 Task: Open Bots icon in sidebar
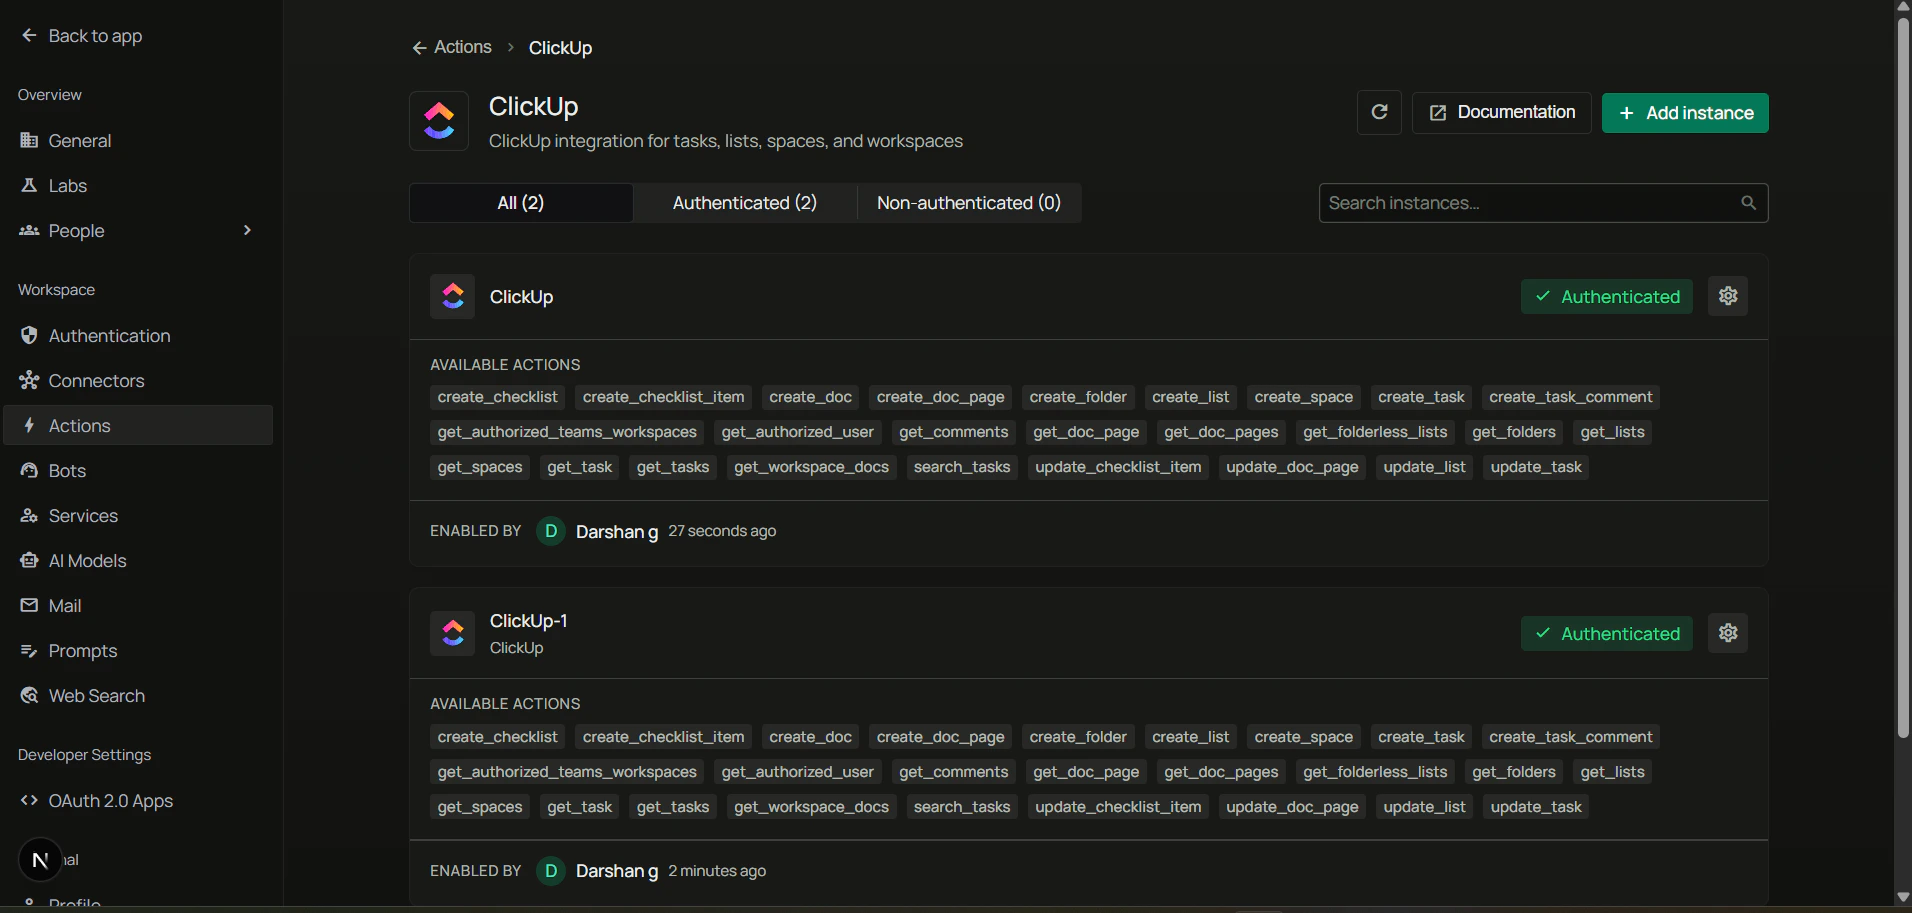(x=29, y=470)
